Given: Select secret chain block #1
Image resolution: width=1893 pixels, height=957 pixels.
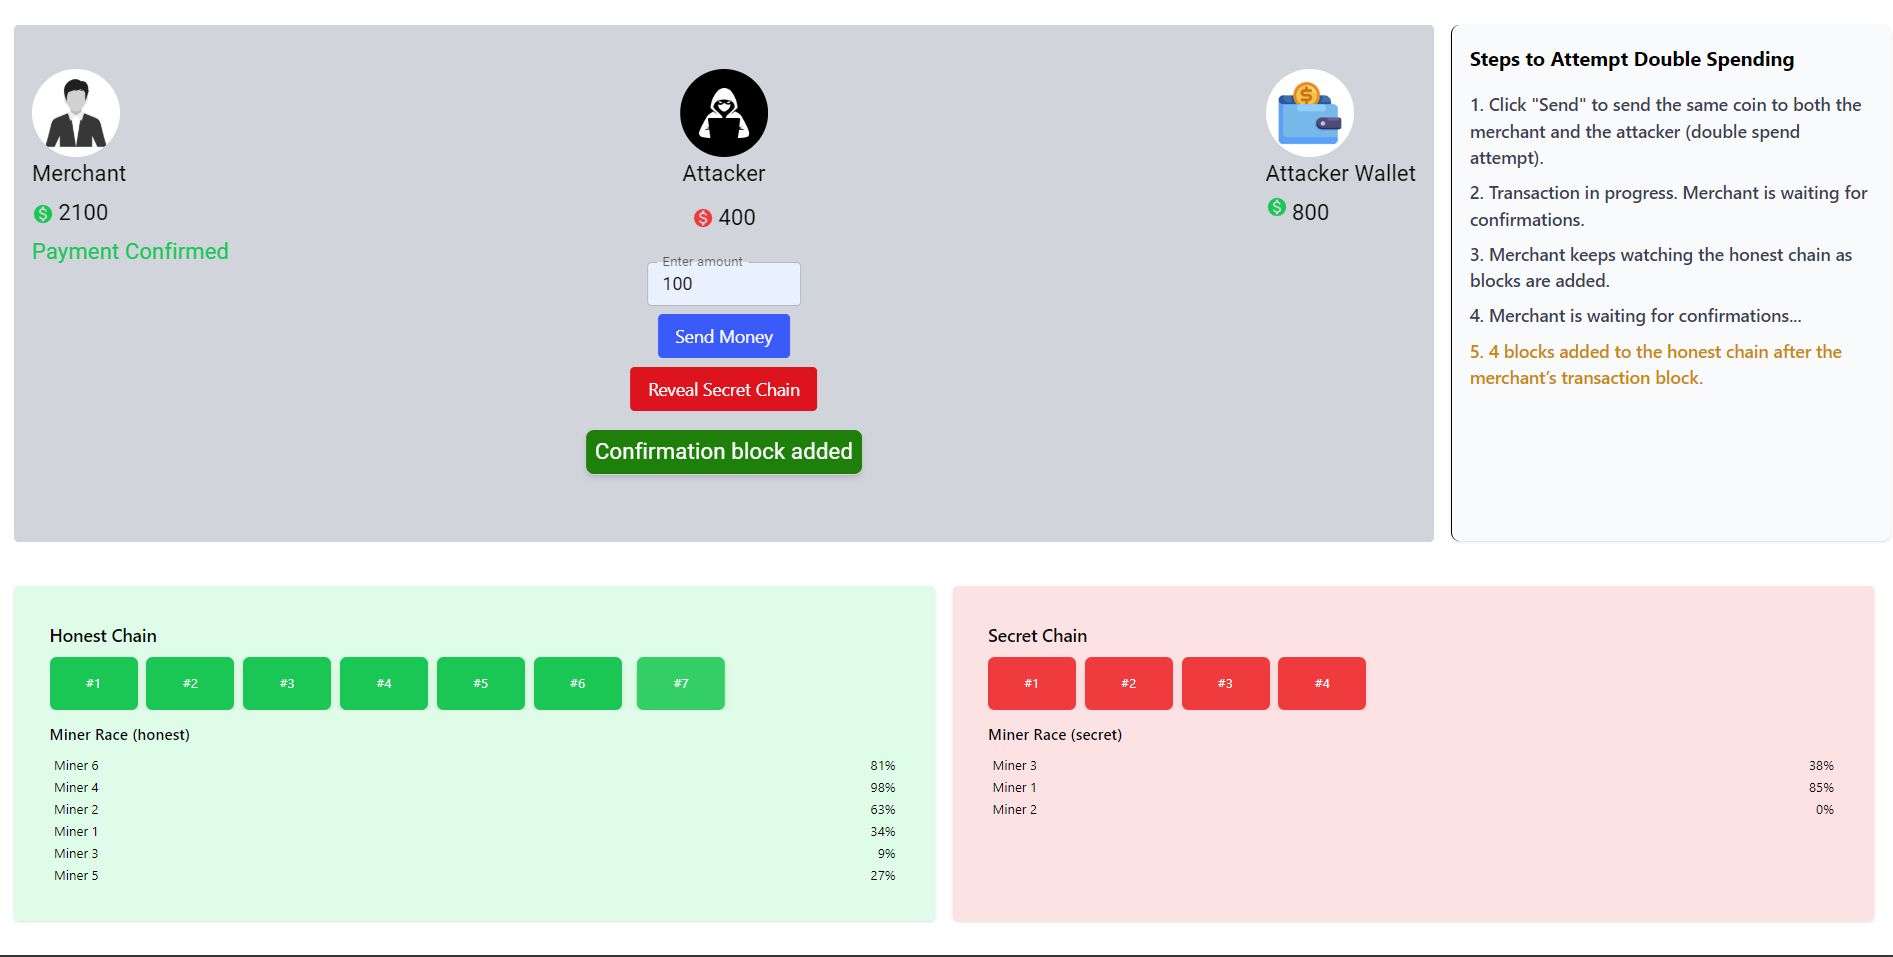Looking at the screenshot, I should pos(1032,684).
